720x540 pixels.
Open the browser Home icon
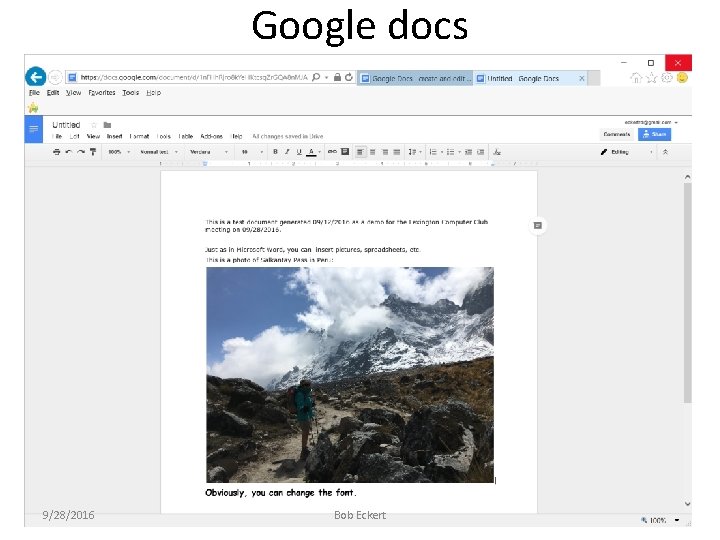[636, 78]
